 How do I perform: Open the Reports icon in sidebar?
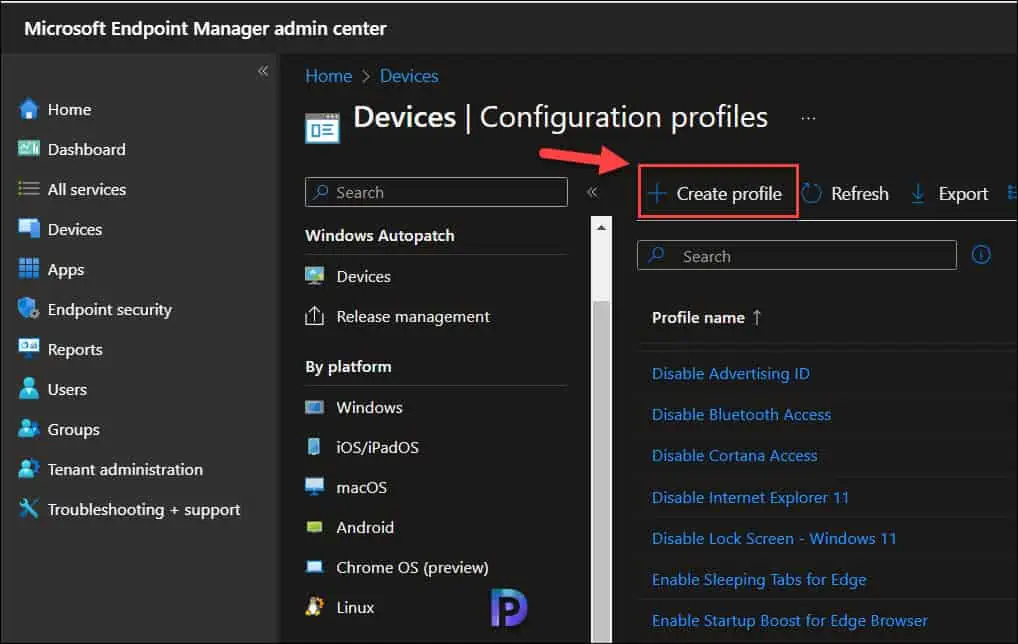coord(29,349)
